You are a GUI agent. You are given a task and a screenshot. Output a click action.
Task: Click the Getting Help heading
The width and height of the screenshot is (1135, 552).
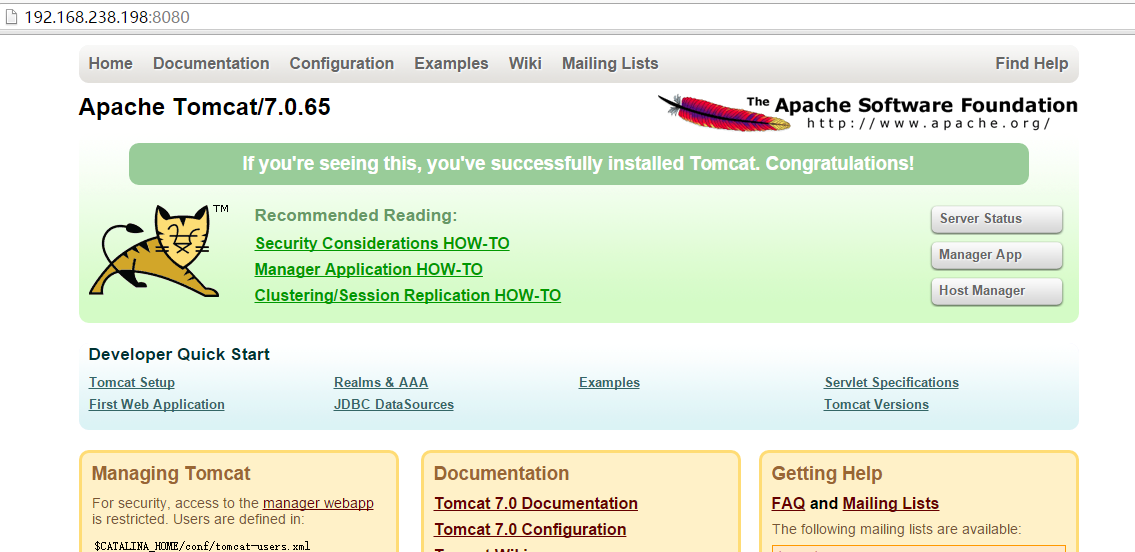pyautogui.click(x=827, y=474)
